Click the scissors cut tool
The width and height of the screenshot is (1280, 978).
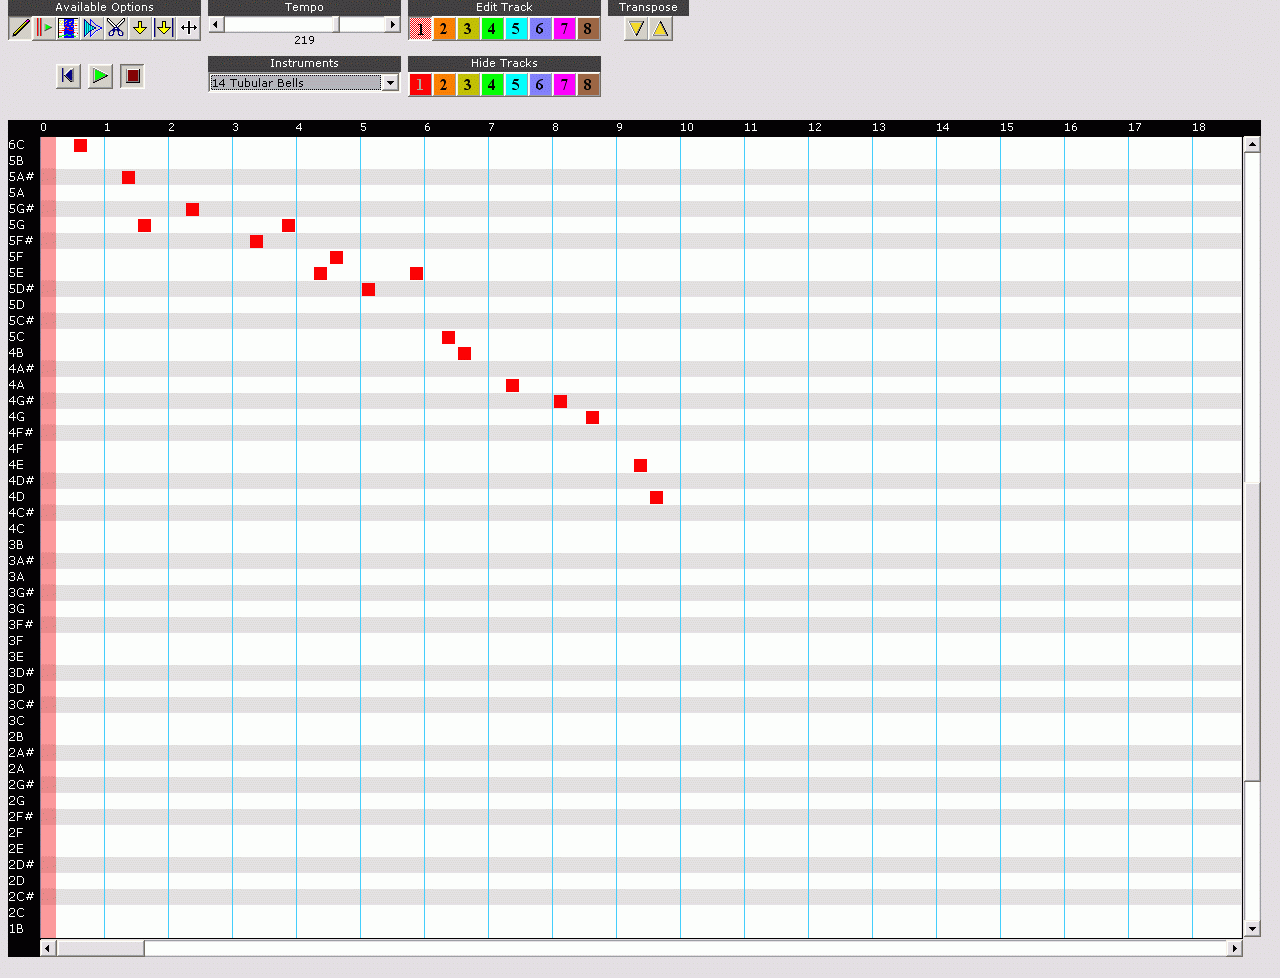pyautogui.click(x=116, y=29)
